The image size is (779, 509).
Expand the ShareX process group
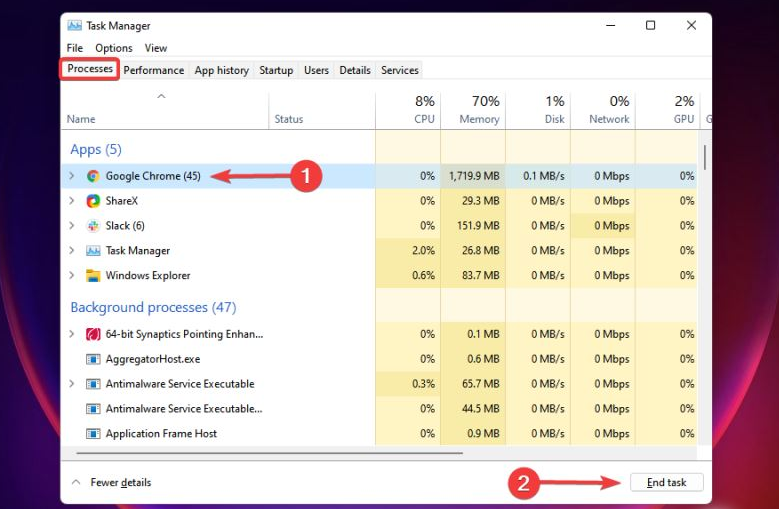click(x=72, y=201)
